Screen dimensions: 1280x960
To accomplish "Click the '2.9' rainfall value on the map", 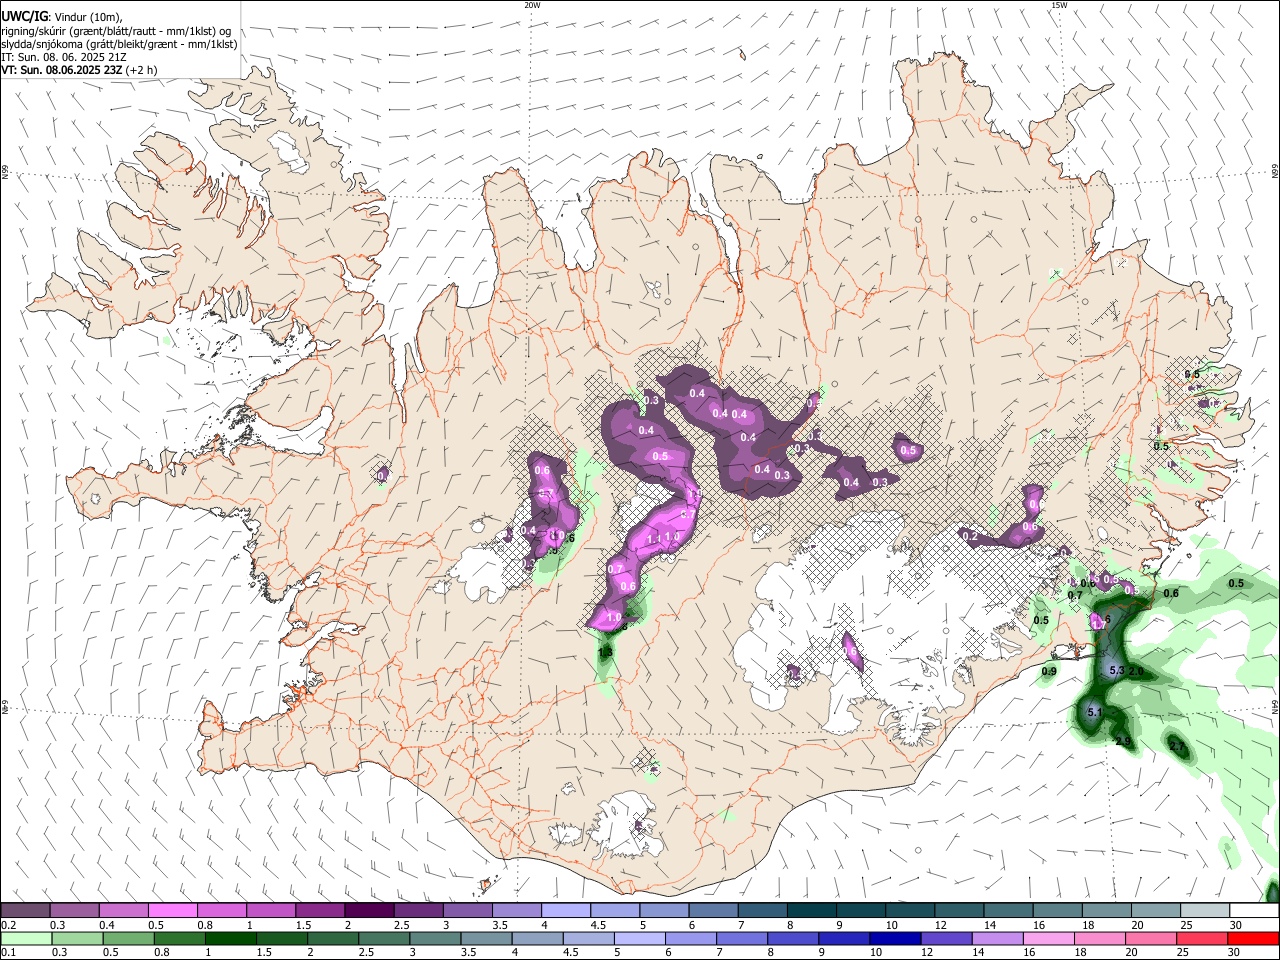I will pos(1123,742).
